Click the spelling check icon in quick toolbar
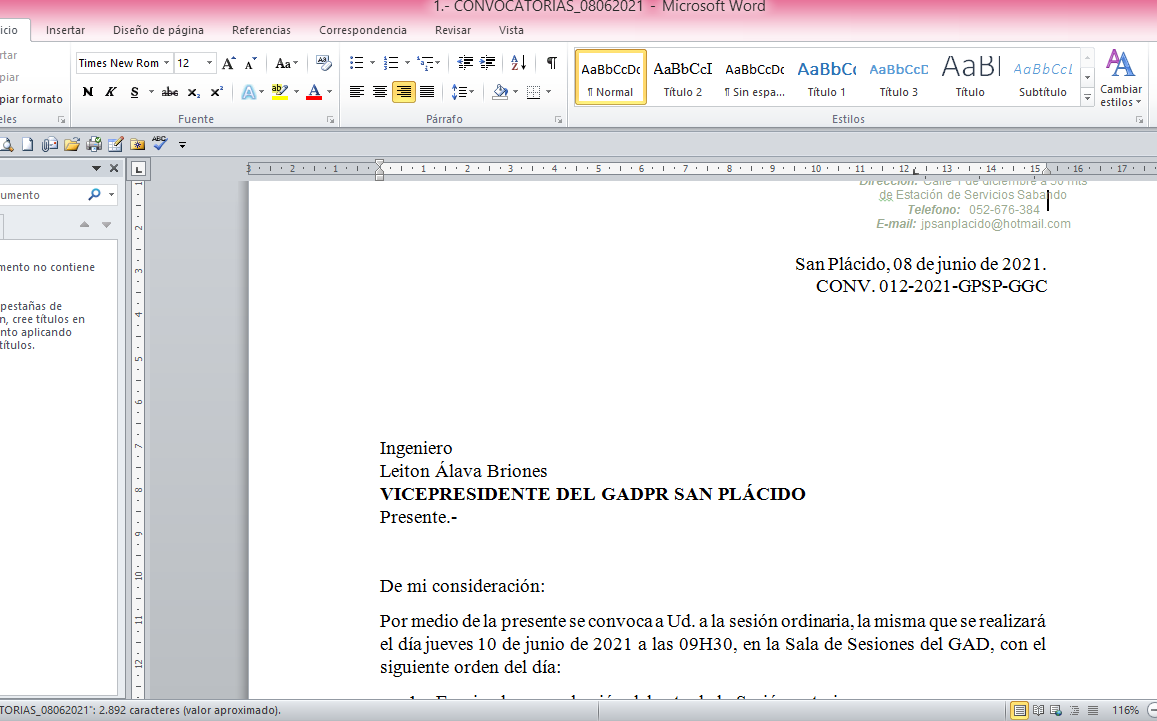 tap(160, 144)
